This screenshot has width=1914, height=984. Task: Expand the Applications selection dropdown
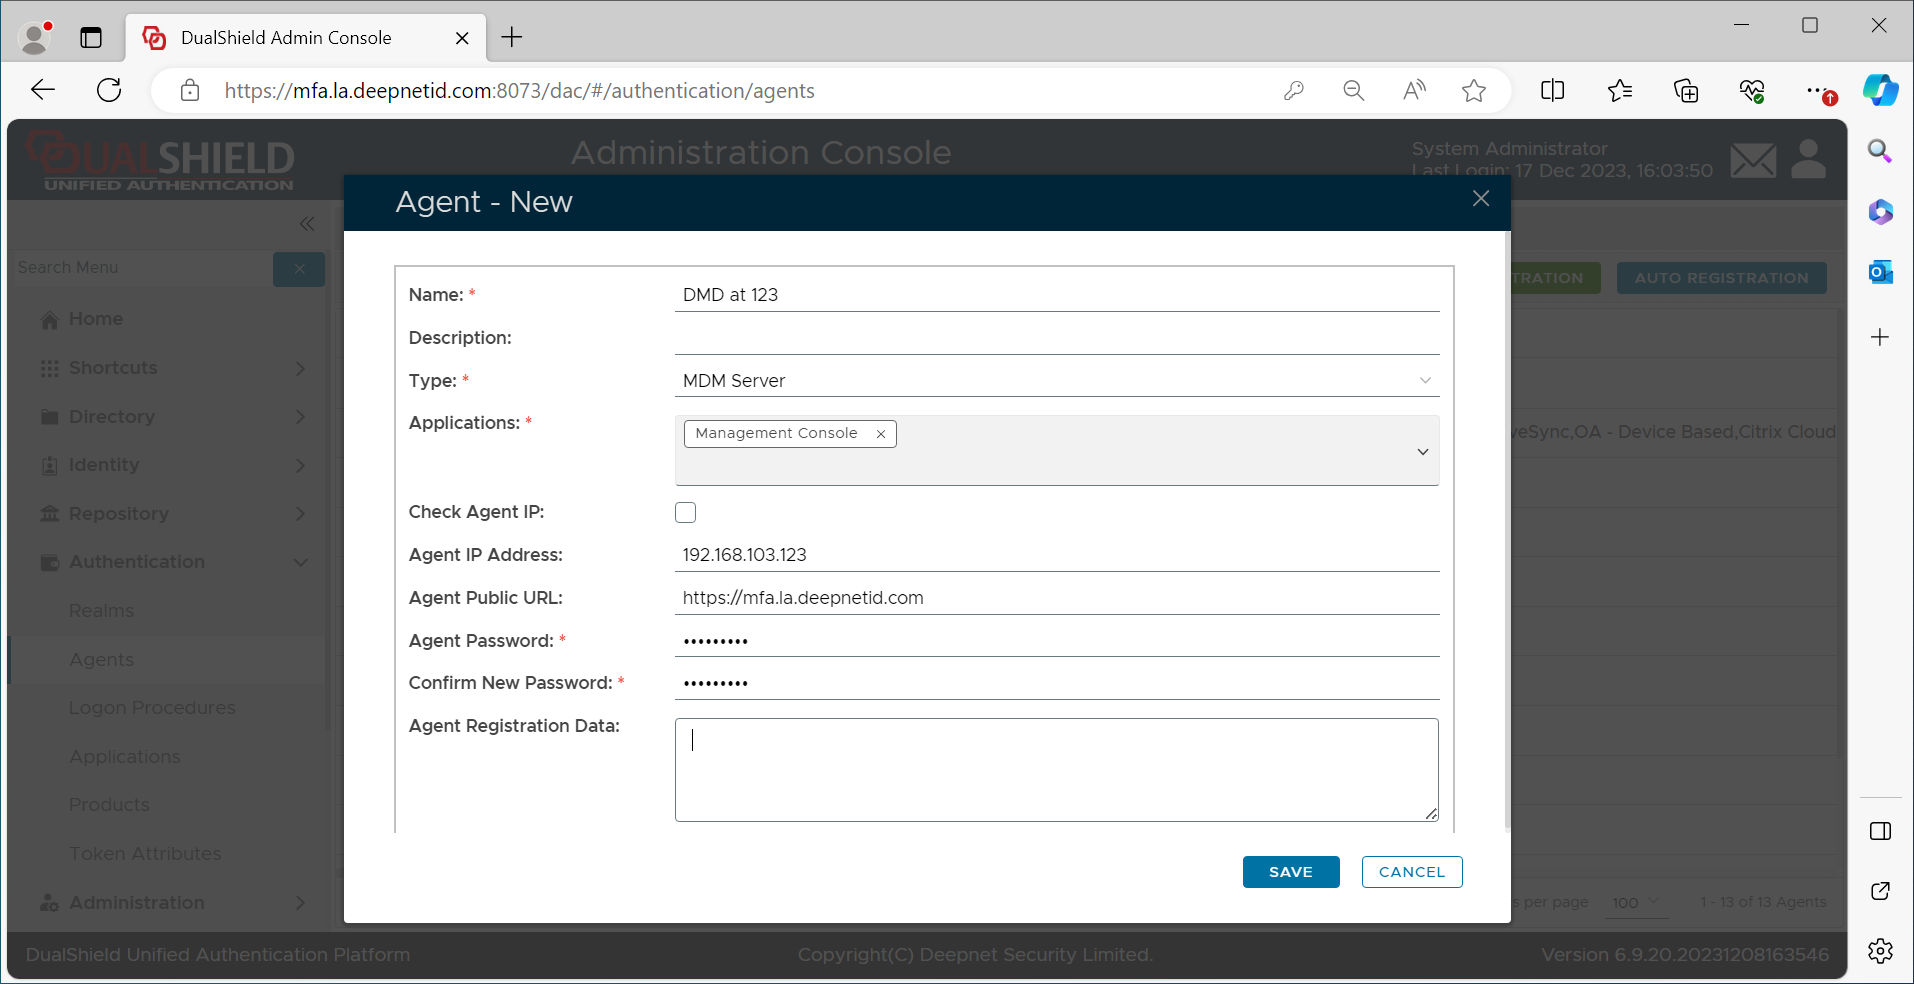[x=1422, y=452]
